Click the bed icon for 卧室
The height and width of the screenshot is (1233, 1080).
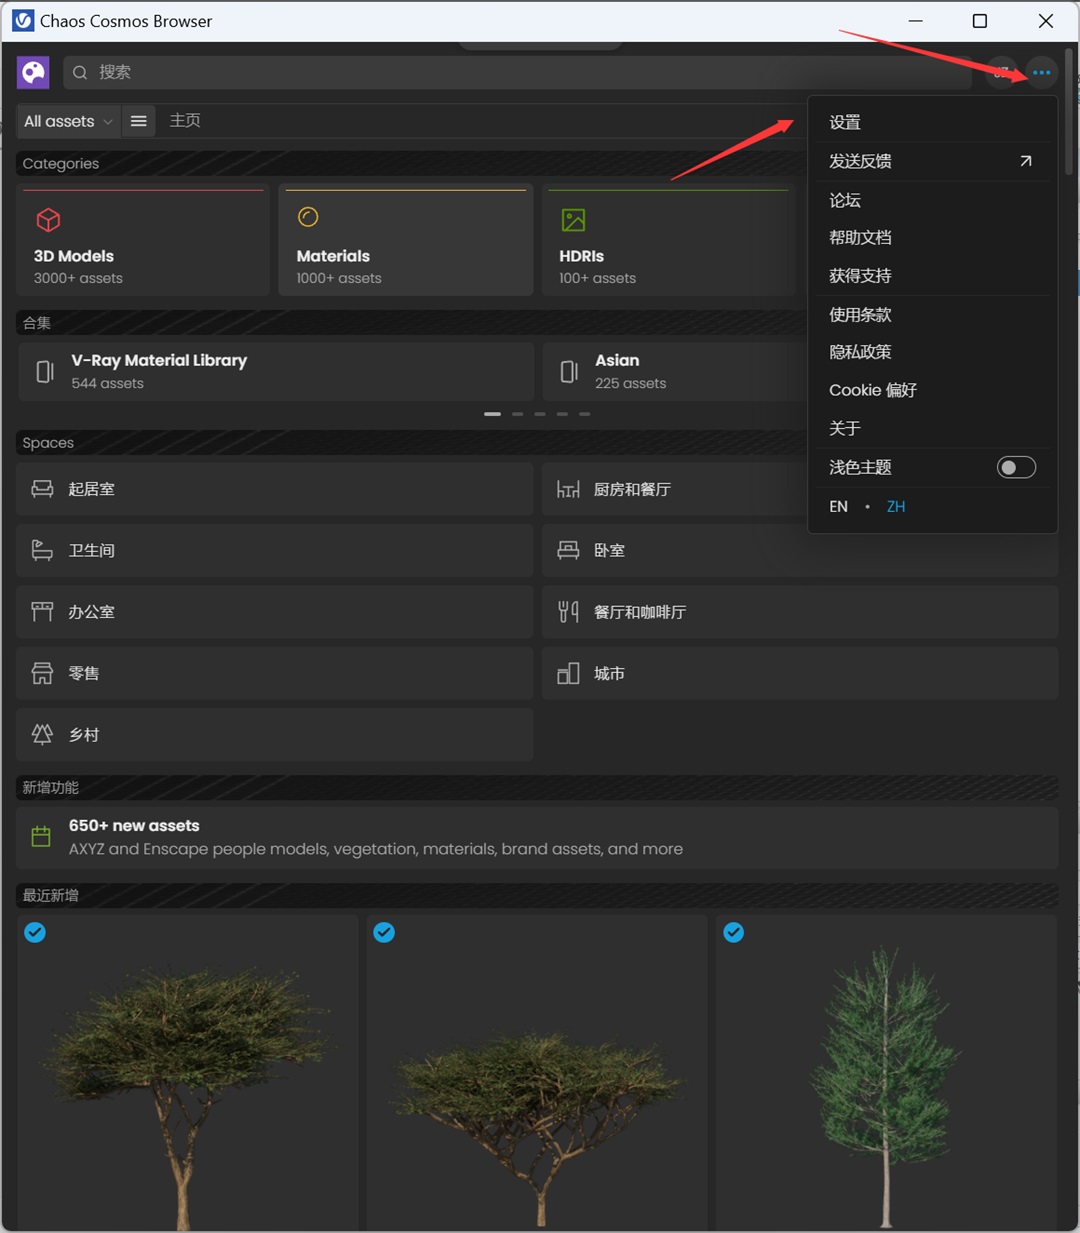(x=568, y=550)
